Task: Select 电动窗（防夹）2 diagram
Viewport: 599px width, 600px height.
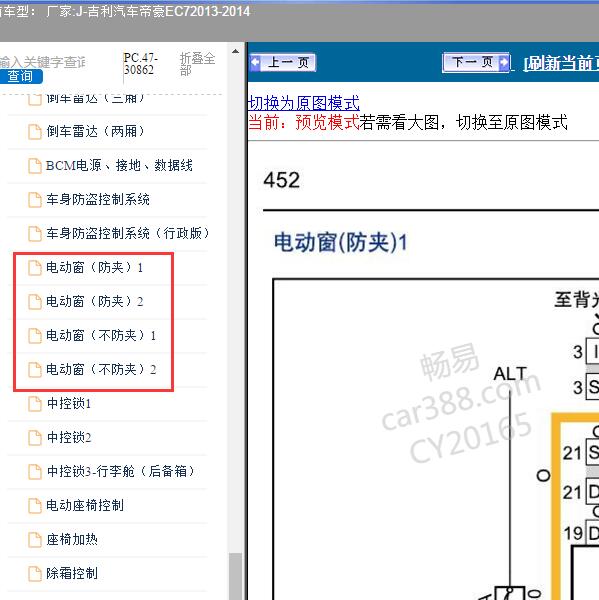Action: pyautogui.click(x=95, y=301)
